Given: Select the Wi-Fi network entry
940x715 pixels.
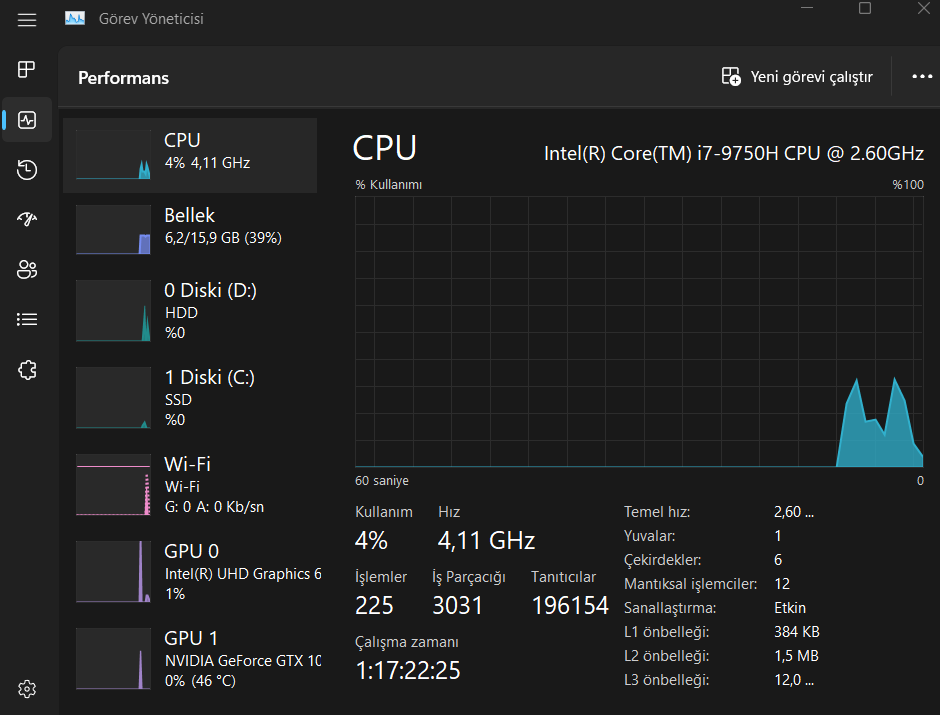Looking at the screenshot, I should click(190, 484).
